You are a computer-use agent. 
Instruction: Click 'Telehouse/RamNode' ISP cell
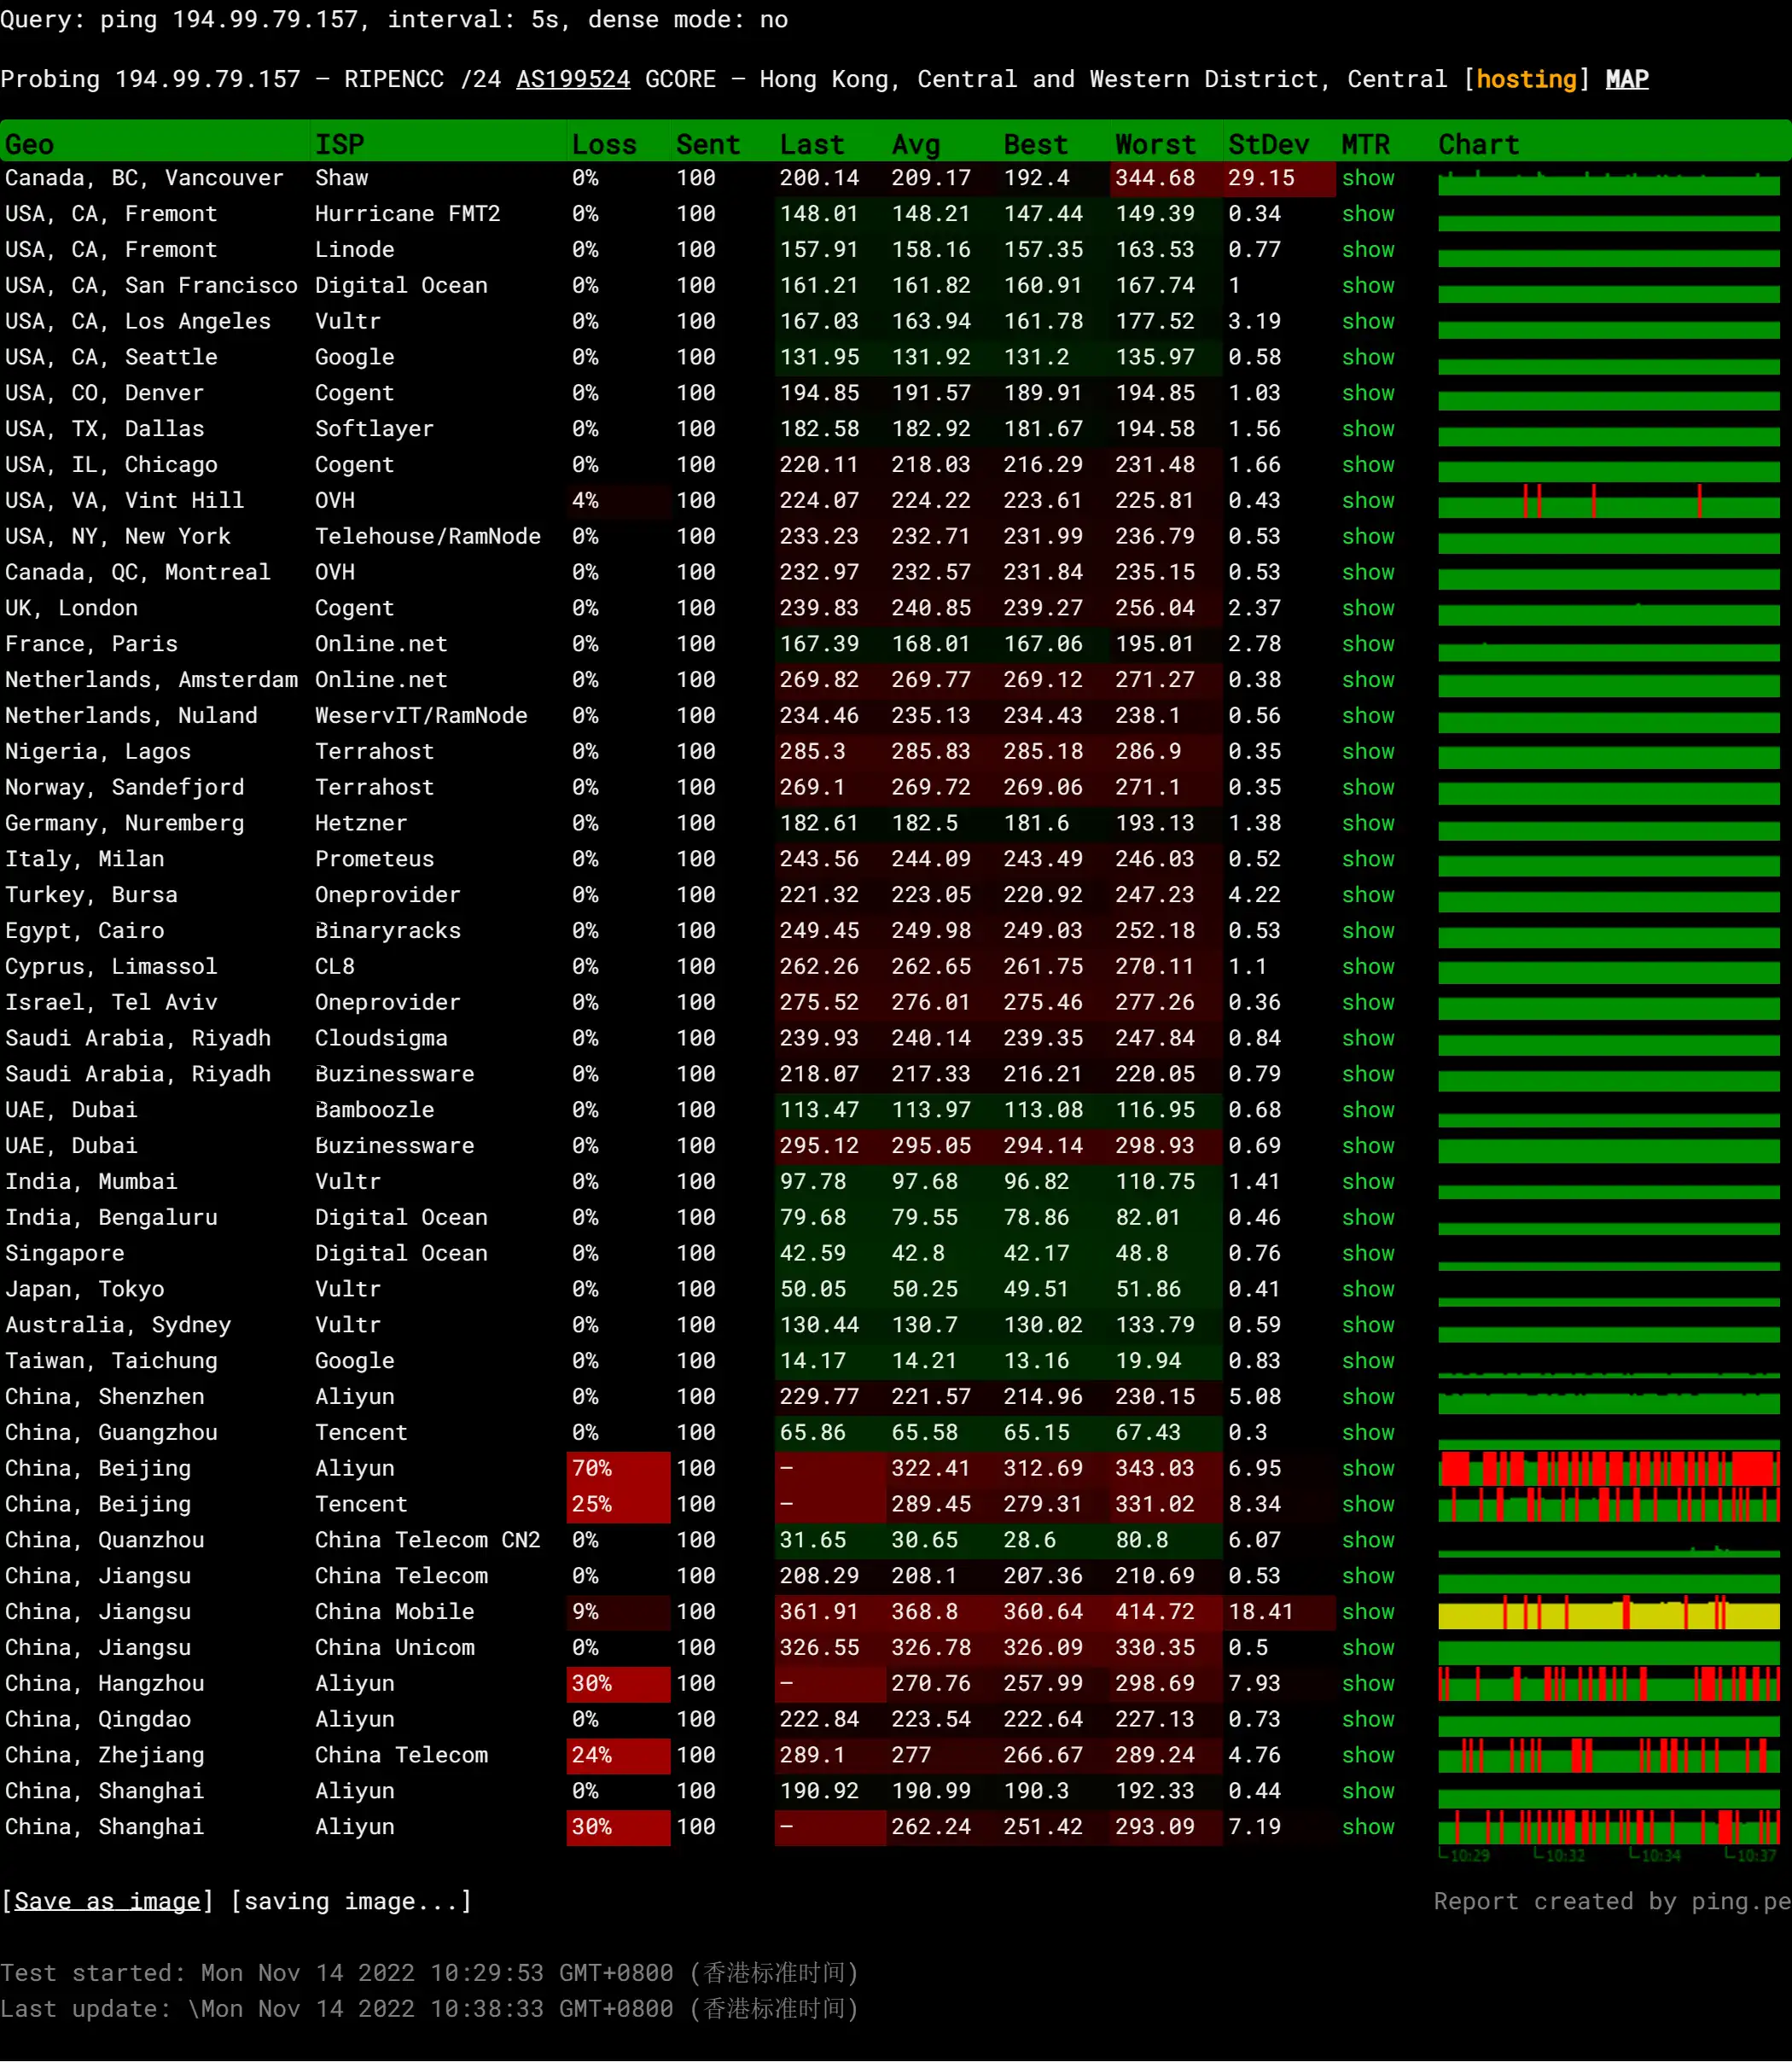427,537
